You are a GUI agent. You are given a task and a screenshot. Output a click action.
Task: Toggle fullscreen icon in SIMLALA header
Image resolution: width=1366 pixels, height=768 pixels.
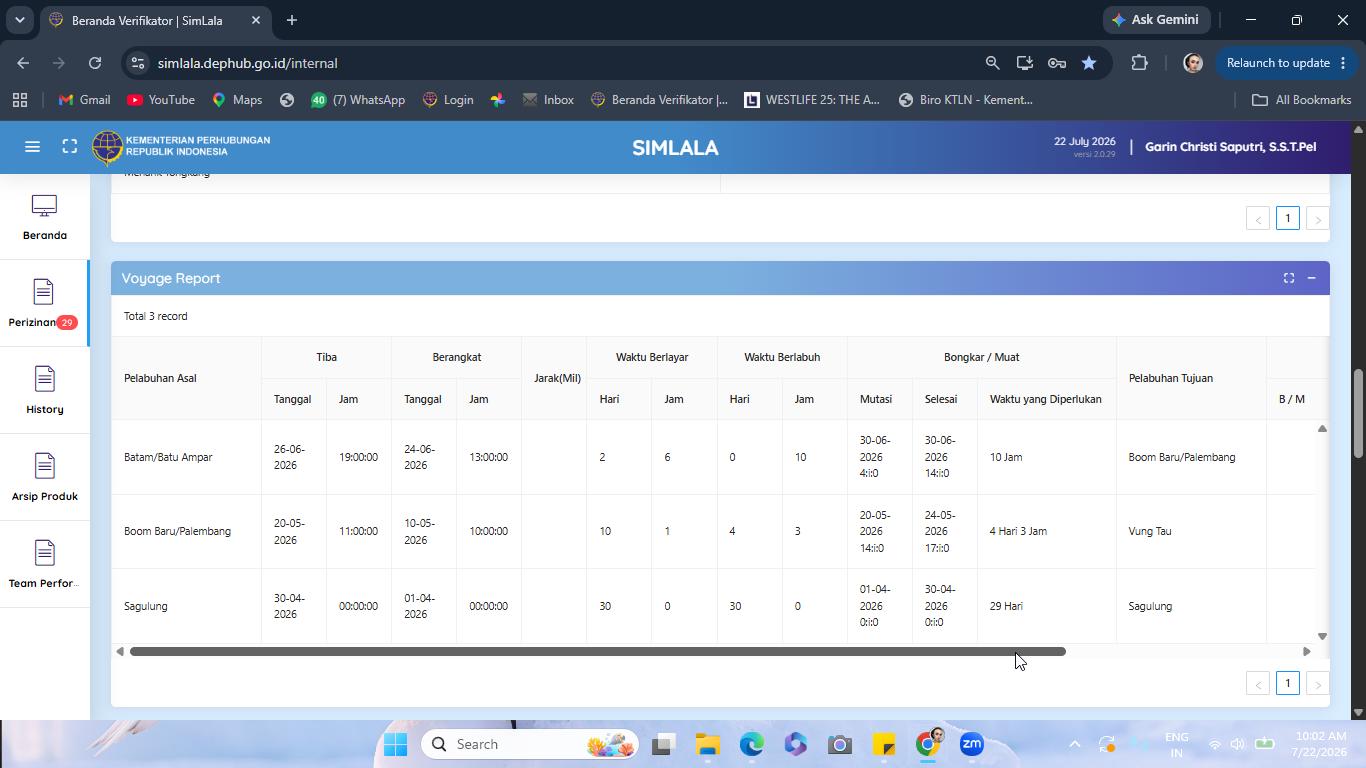(x=70, y=147)
